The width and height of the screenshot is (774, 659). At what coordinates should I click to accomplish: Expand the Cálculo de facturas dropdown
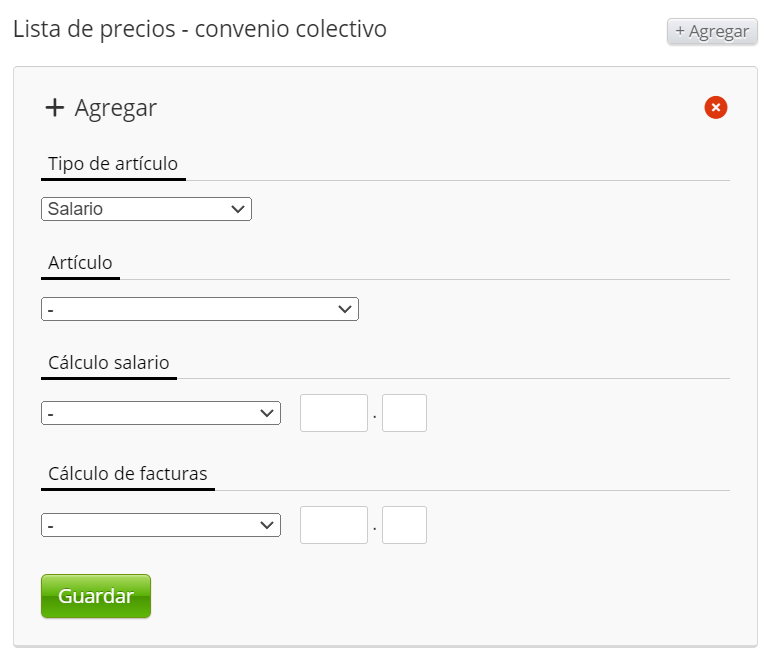click(x=160, y=525)
